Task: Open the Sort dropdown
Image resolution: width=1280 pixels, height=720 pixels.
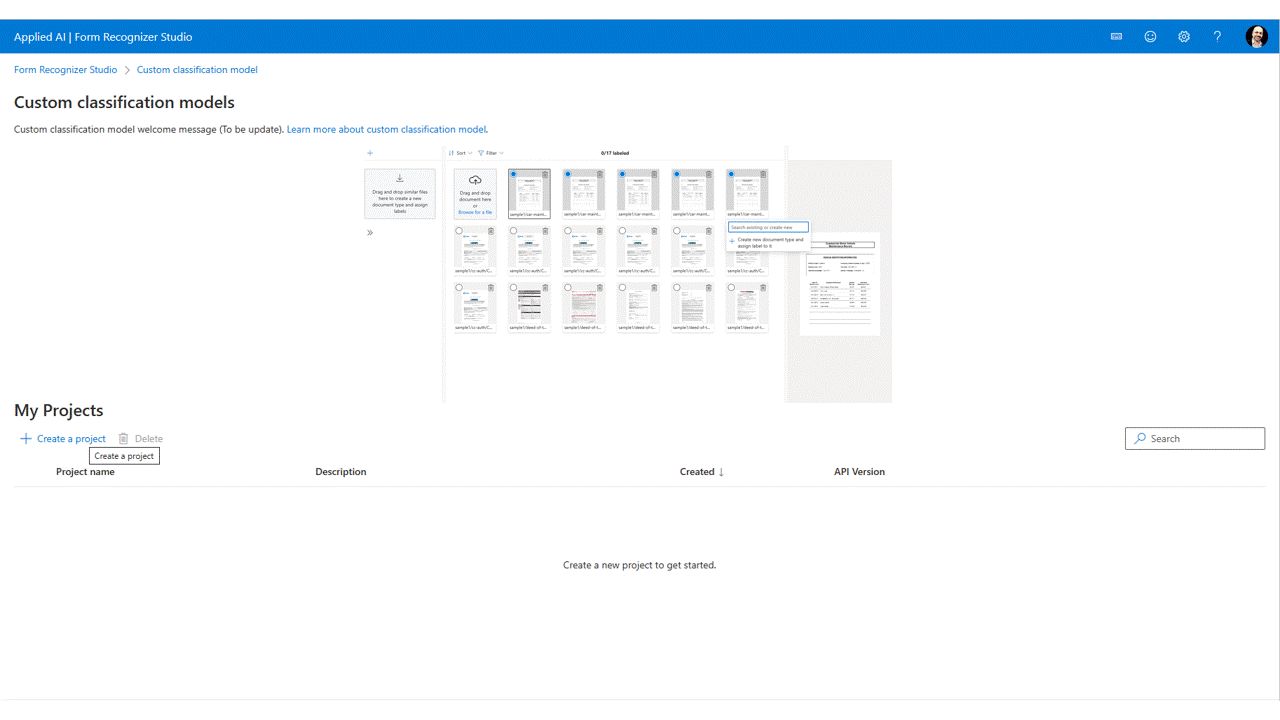Action: pyautogui.click(x=461, y=153)
